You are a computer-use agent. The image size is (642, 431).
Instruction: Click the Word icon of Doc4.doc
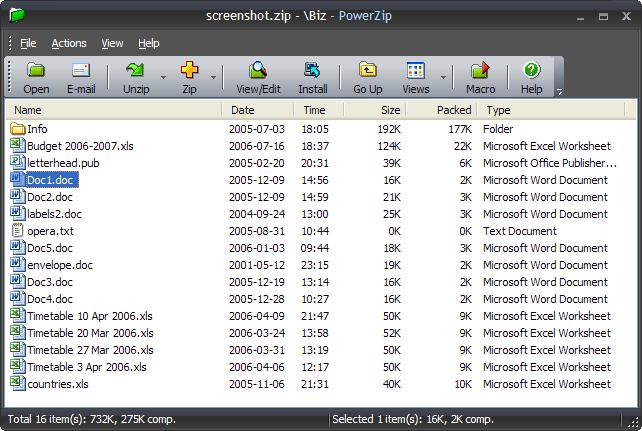click(18, 299)
